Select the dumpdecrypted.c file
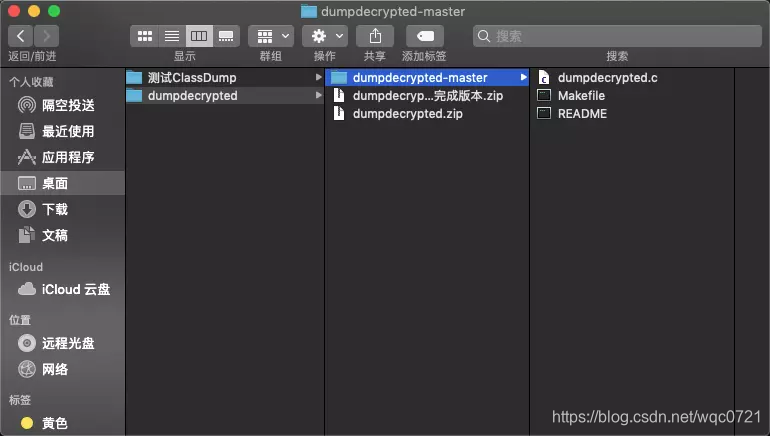The image size is (770, 436). tap(632, 78)
